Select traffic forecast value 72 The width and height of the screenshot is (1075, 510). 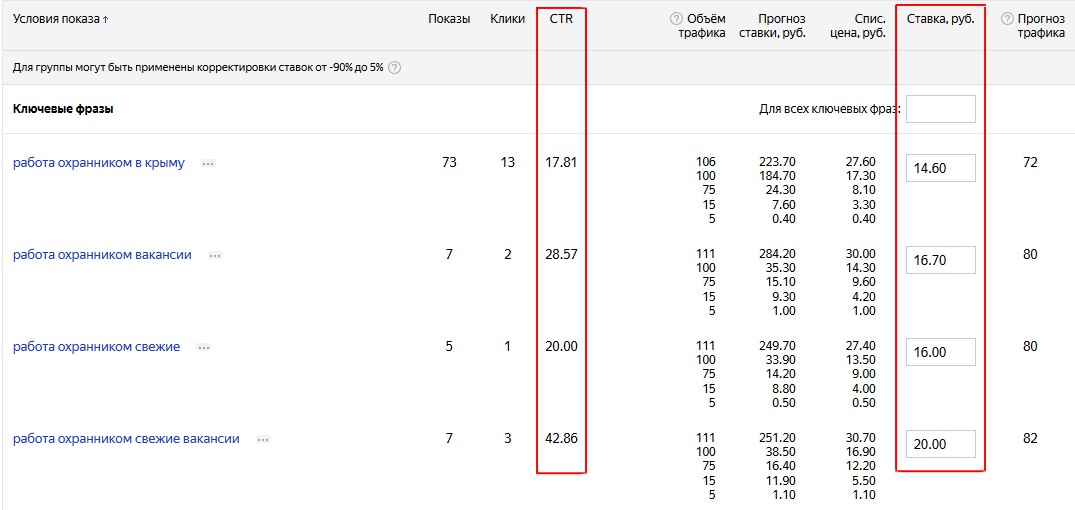[1030, 163]
